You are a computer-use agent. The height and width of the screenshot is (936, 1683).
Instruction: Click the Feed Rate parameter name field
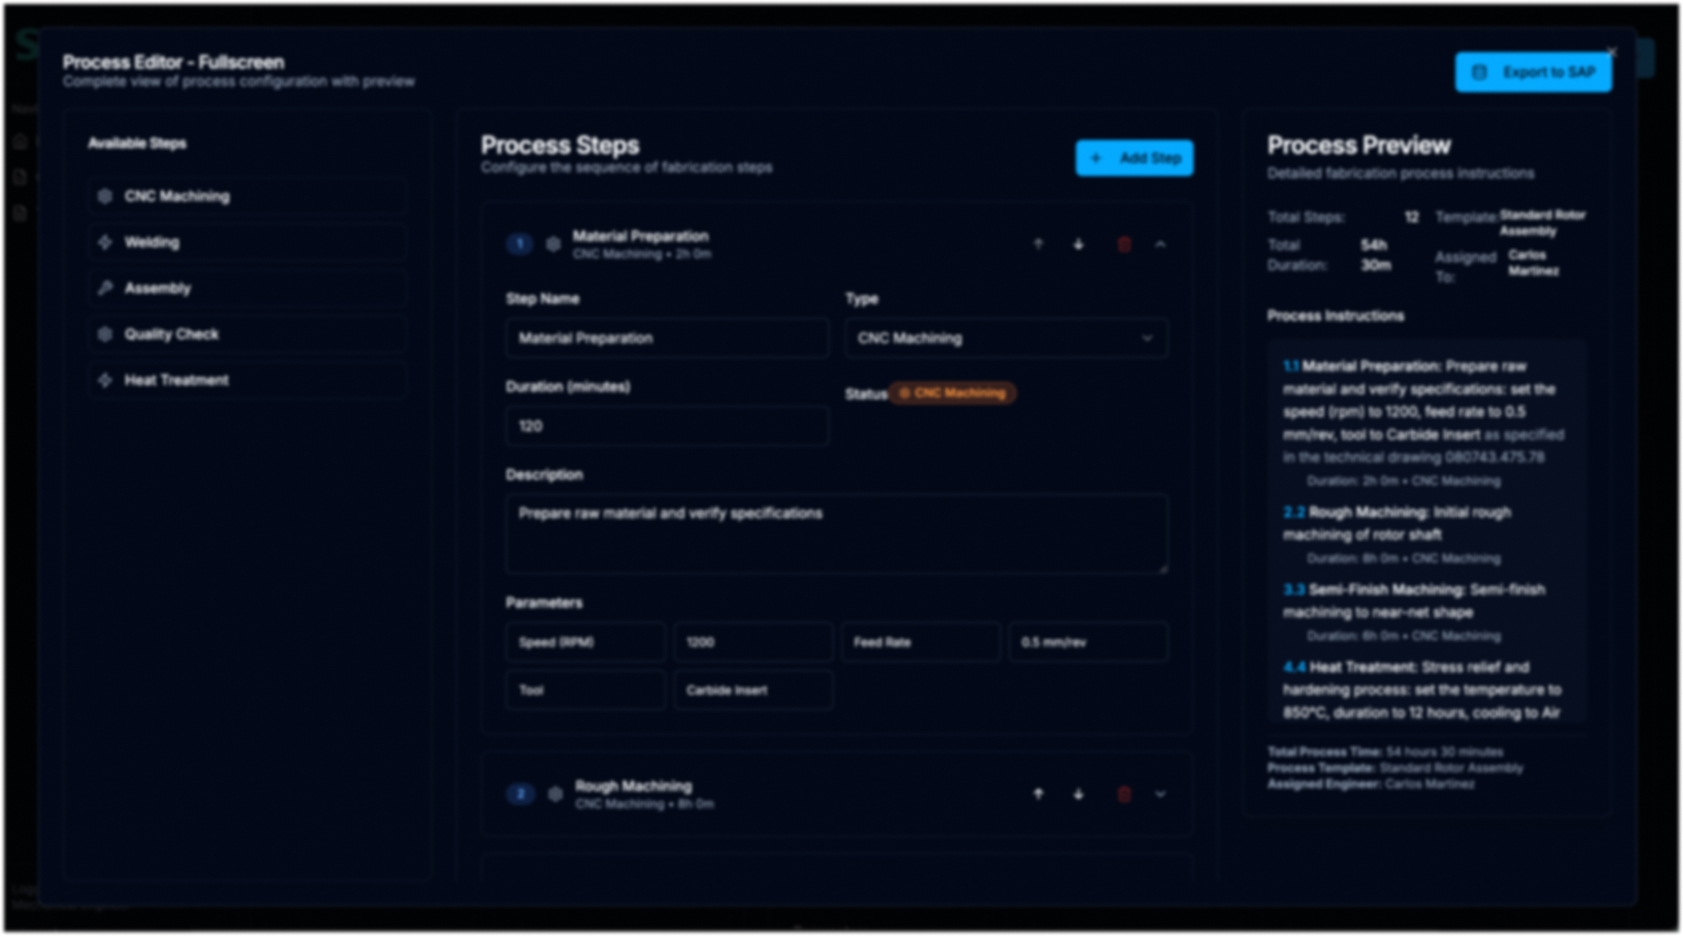point(920,642)
